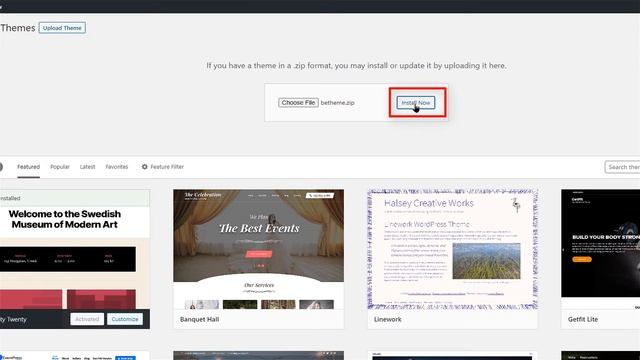
Task: Open the Linework theme preview thumbnail
Action: pyautogui.click(x=452, y=249)
